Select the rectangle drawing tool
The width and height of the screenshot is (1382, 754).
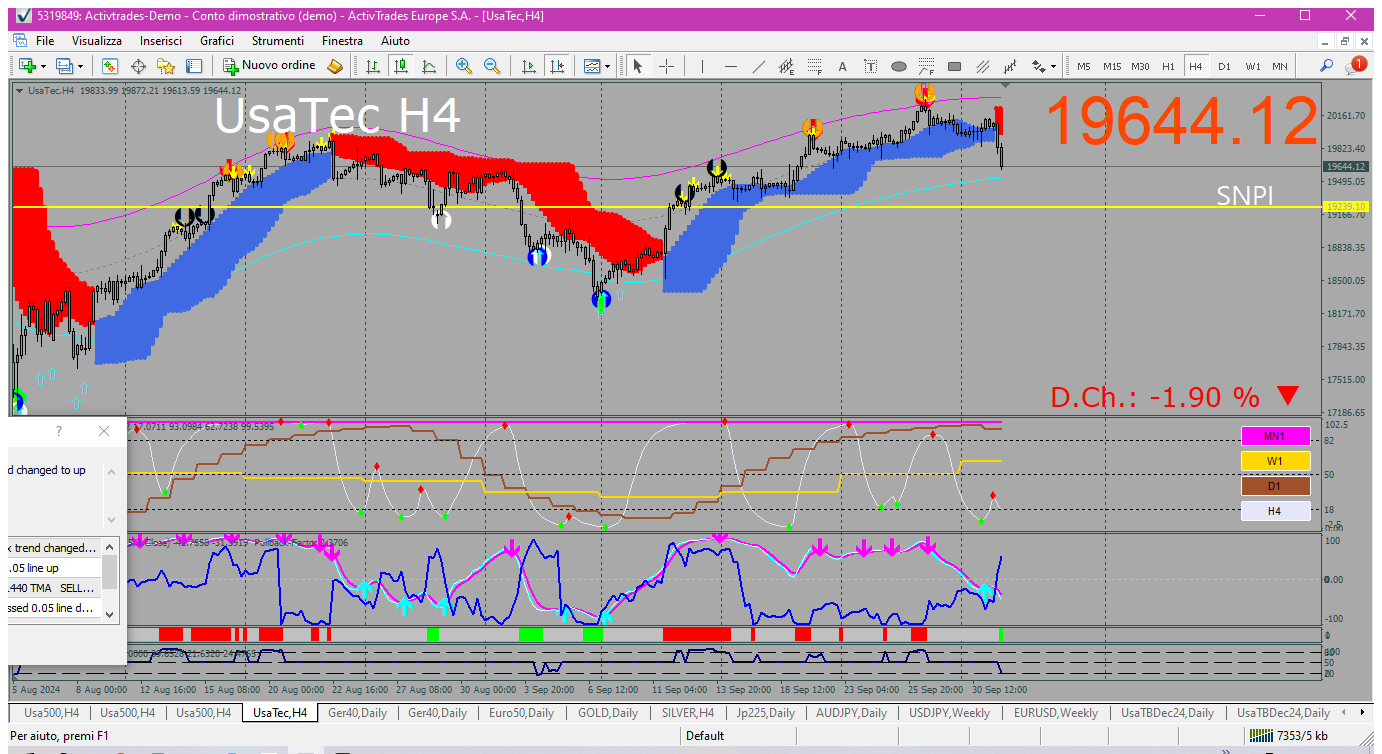[x=954, y=66]
